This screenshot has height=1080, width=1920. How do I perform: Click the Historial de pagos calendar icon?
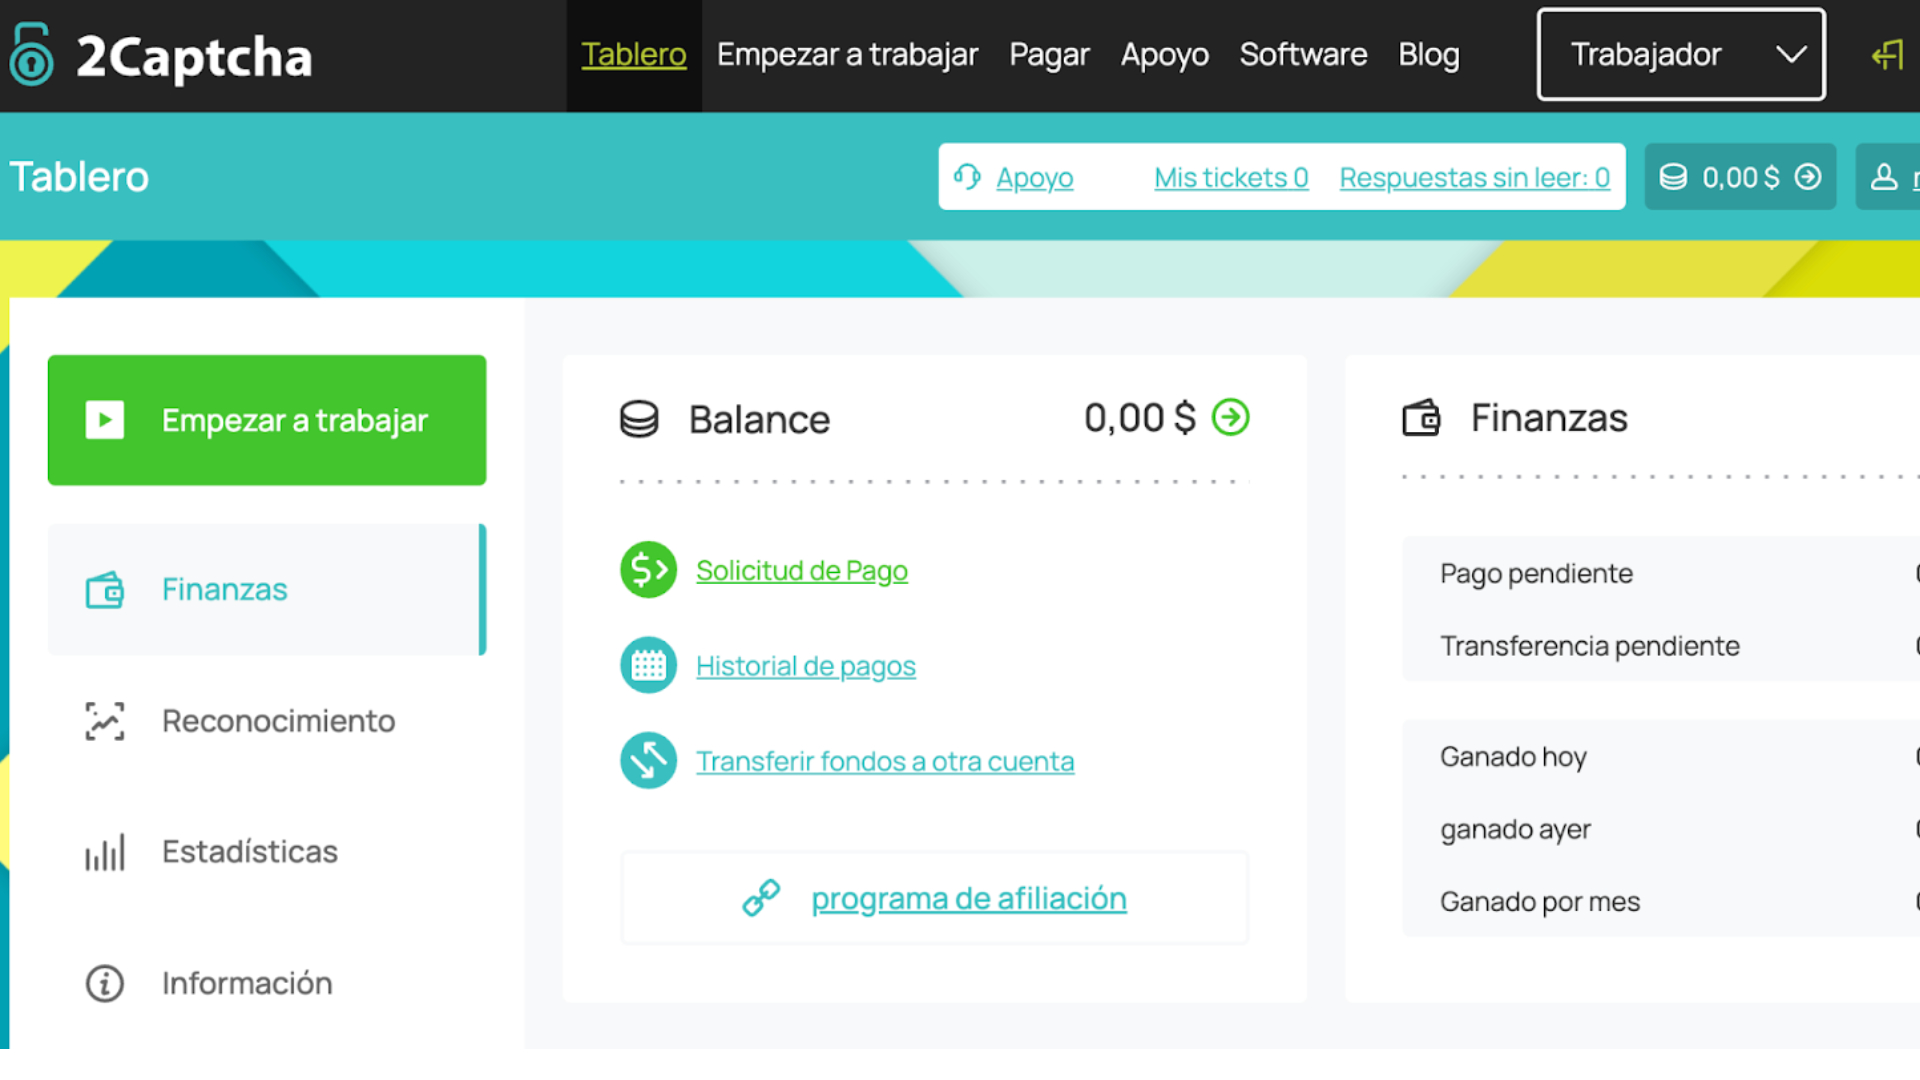click(x=648, y=665)
